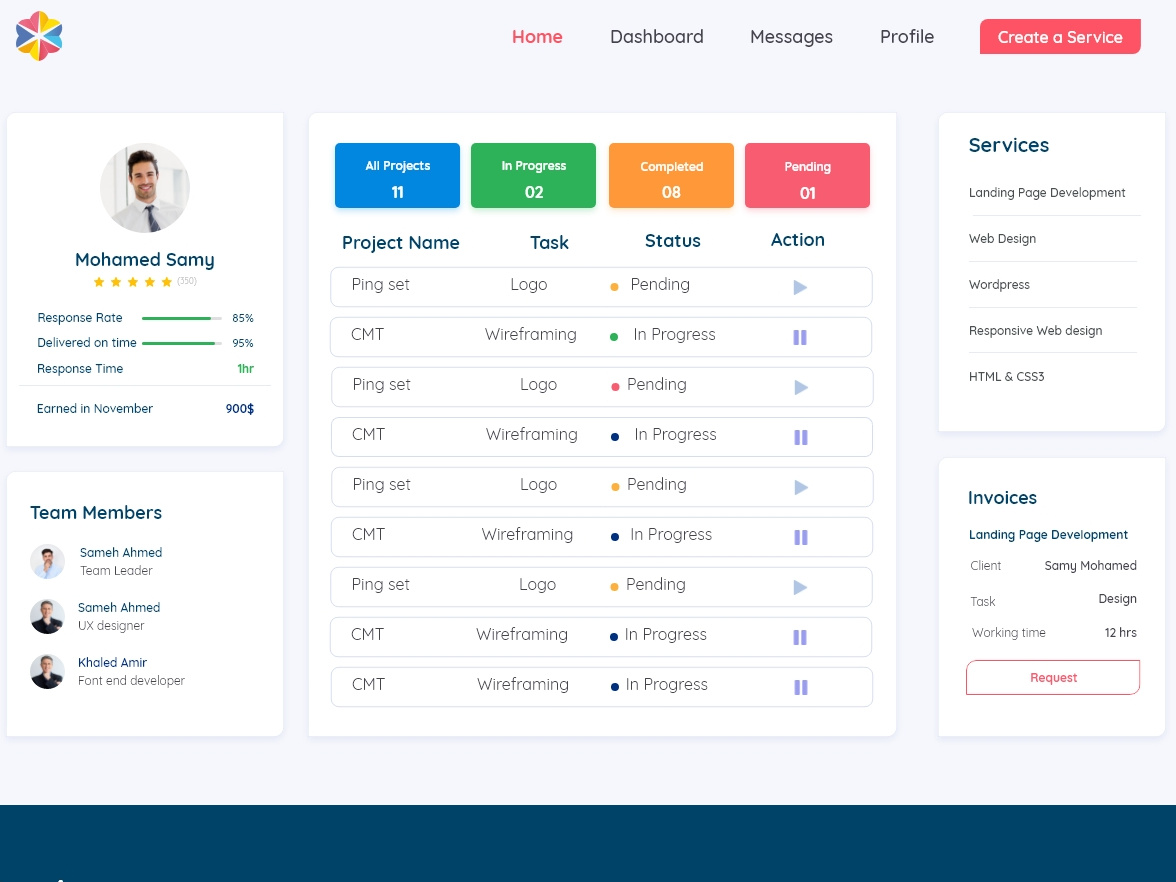This screenshot has width=1176, height=882.
Task: Start the first Ping set Logo project
Action: pos(800,287)
